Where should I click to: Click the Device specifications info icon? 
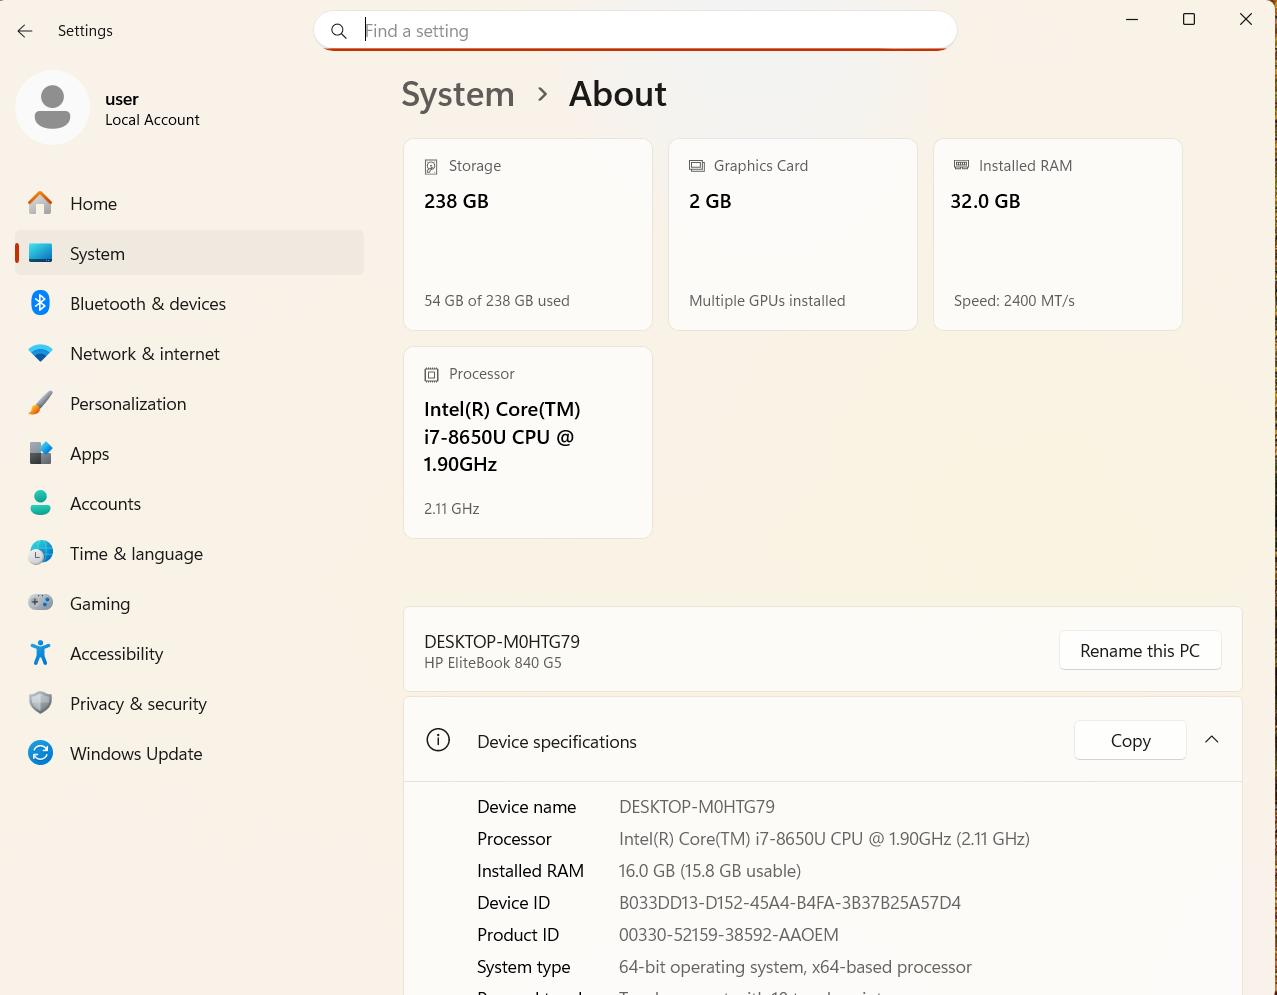click(438, 740)
